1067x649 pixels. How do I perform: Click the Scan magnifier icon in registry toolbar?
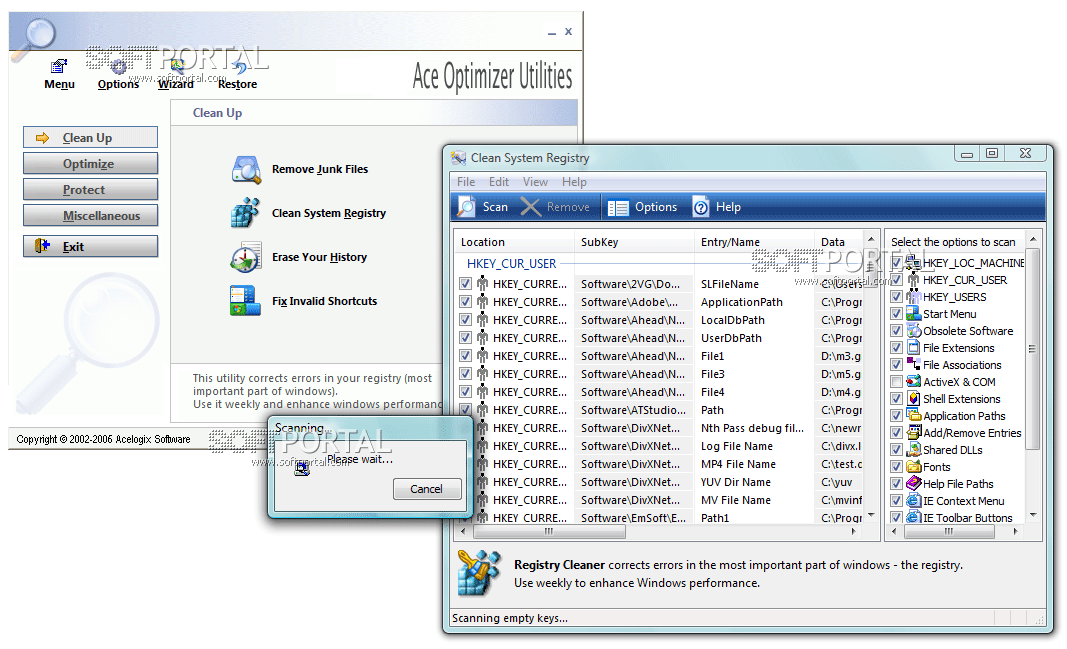click(x=467, y=207)
